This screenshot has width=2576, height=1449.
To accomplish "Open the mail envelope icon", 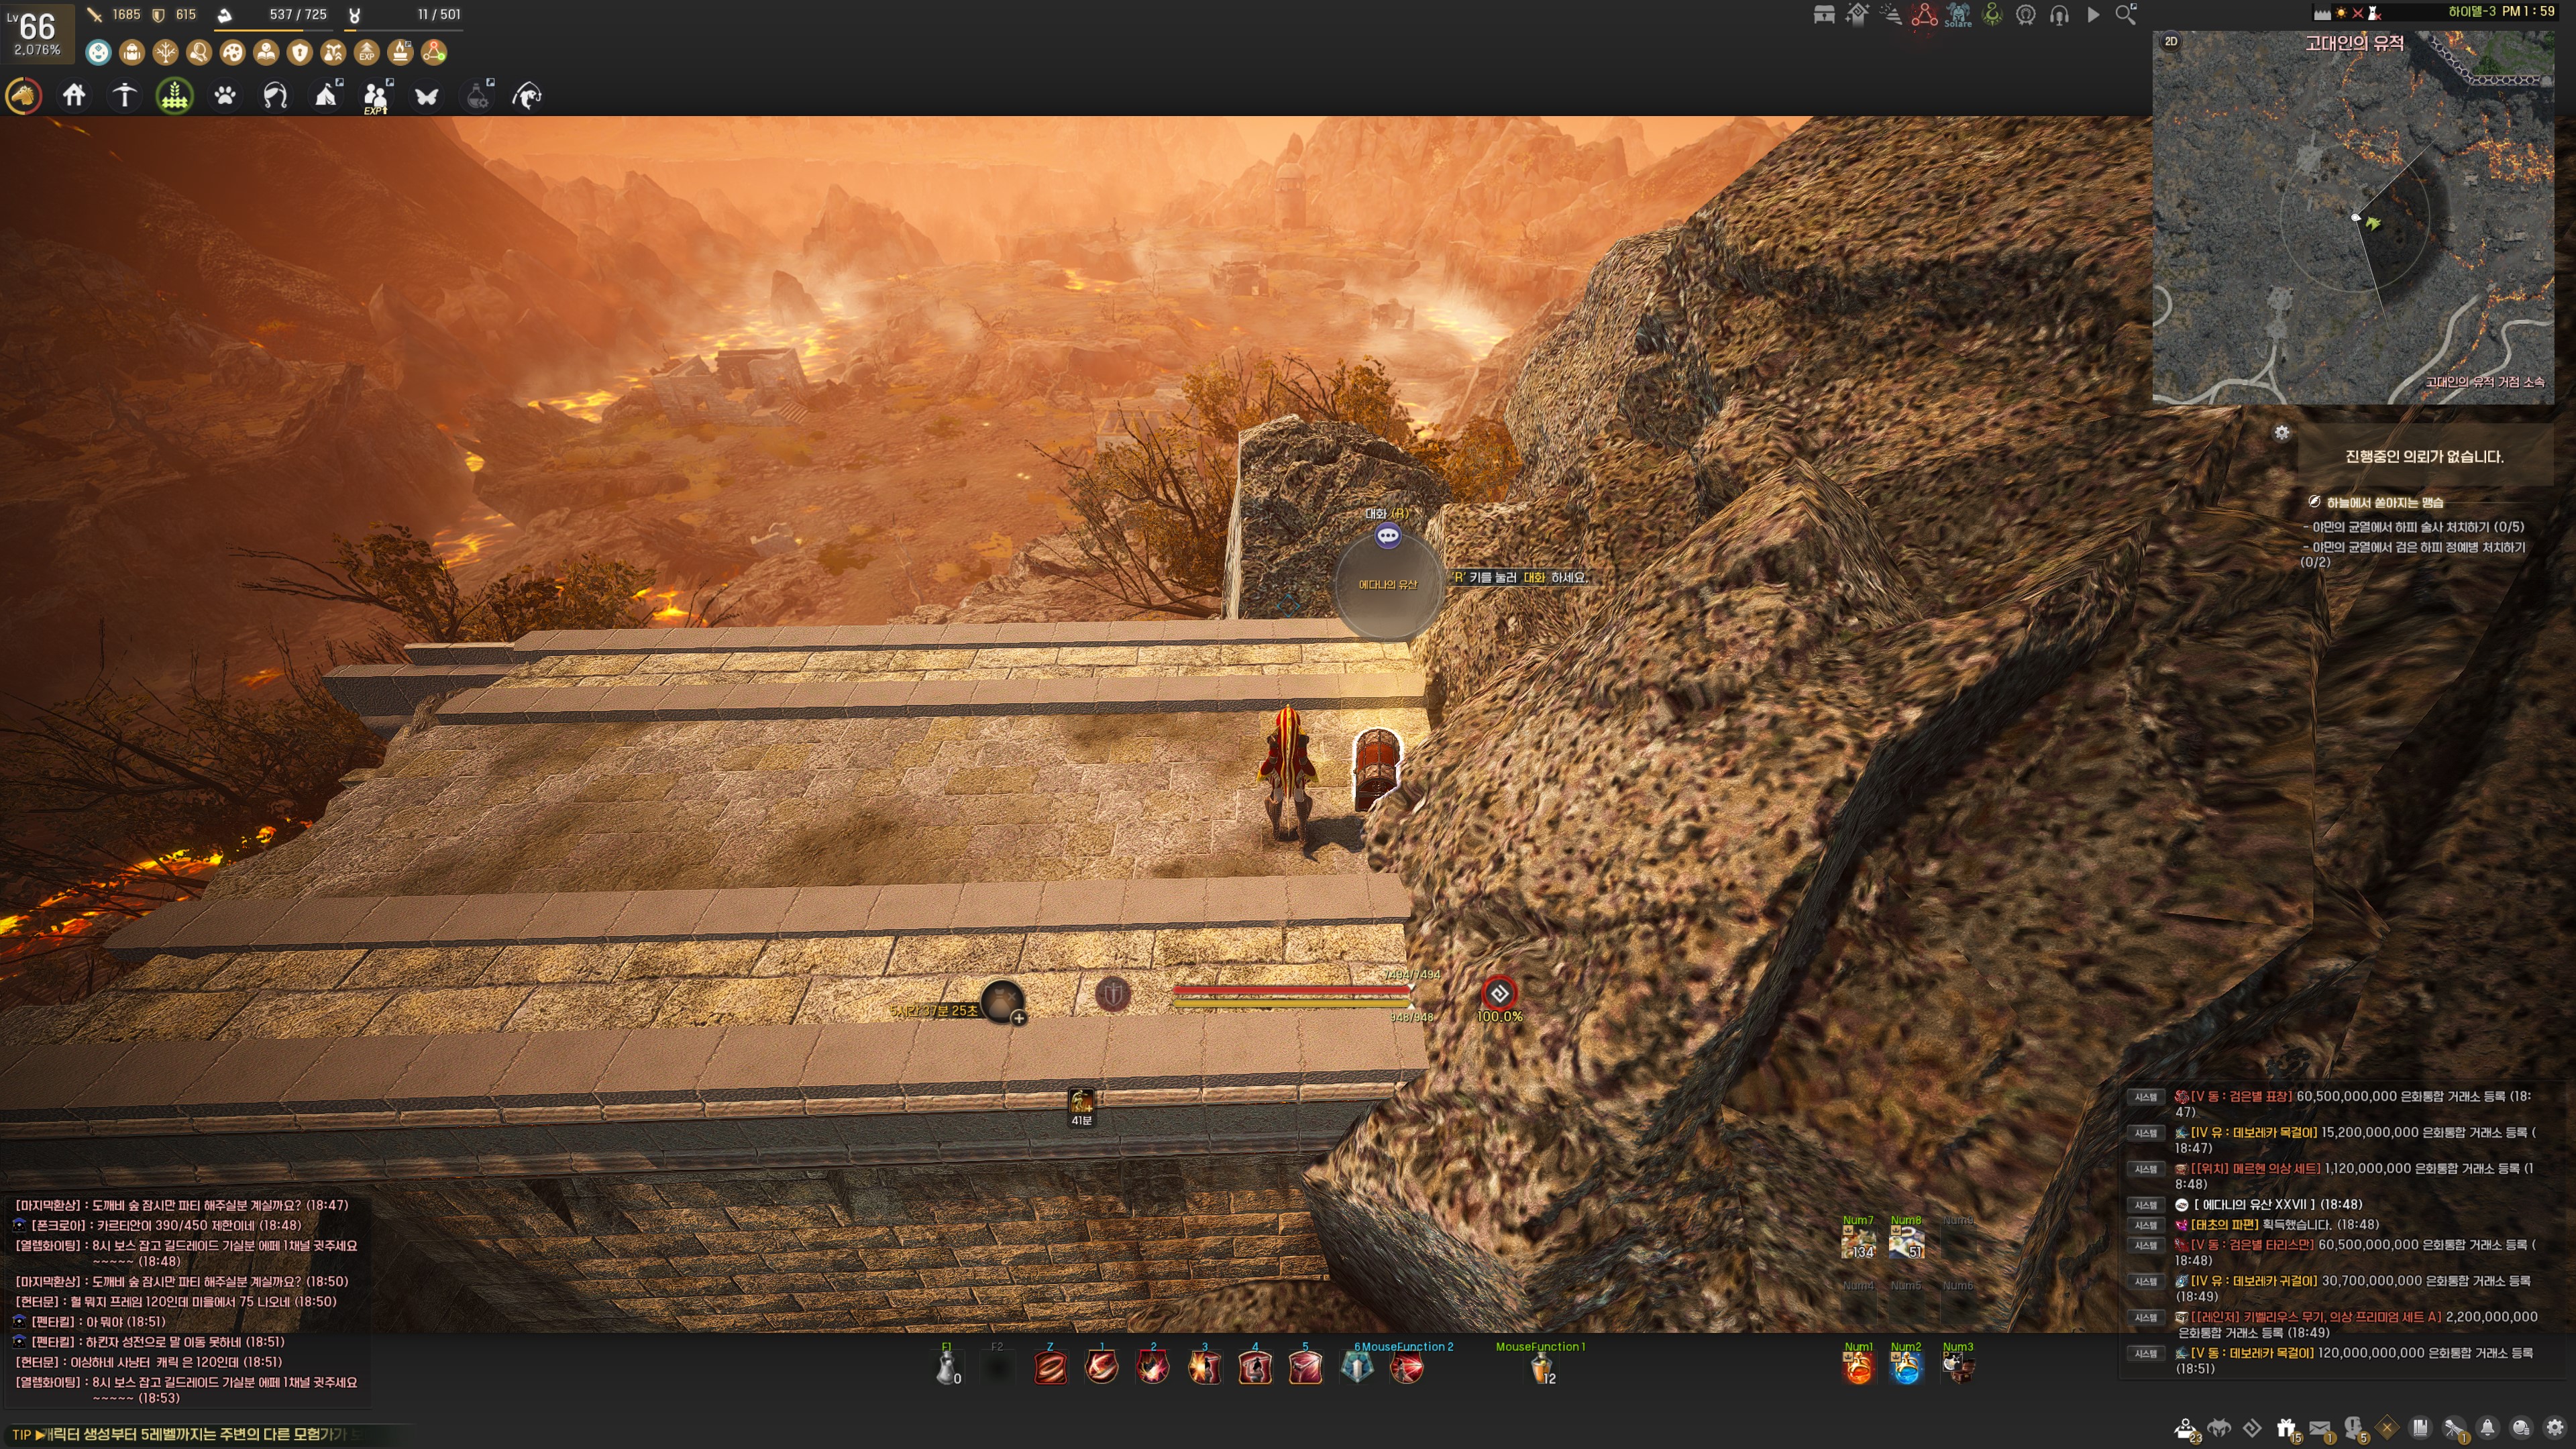I will (2320, 1428).
